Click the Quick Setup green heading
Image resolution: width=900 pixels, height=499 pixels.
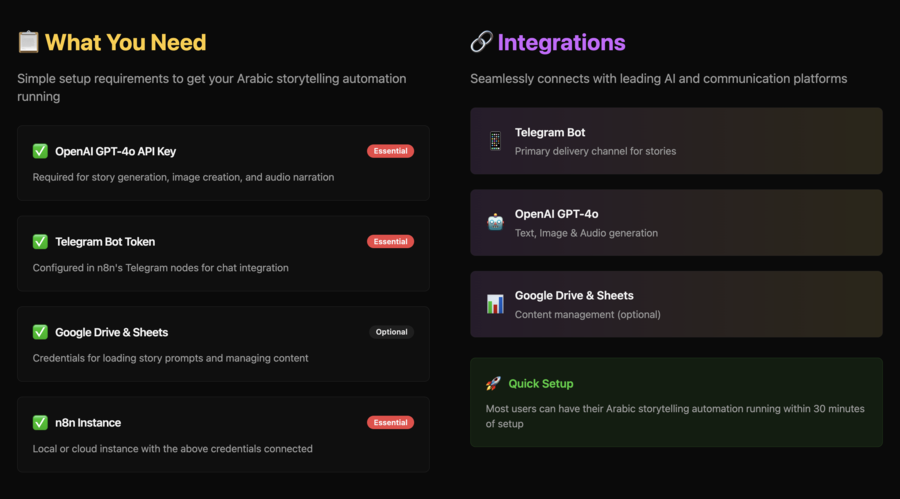541,384
